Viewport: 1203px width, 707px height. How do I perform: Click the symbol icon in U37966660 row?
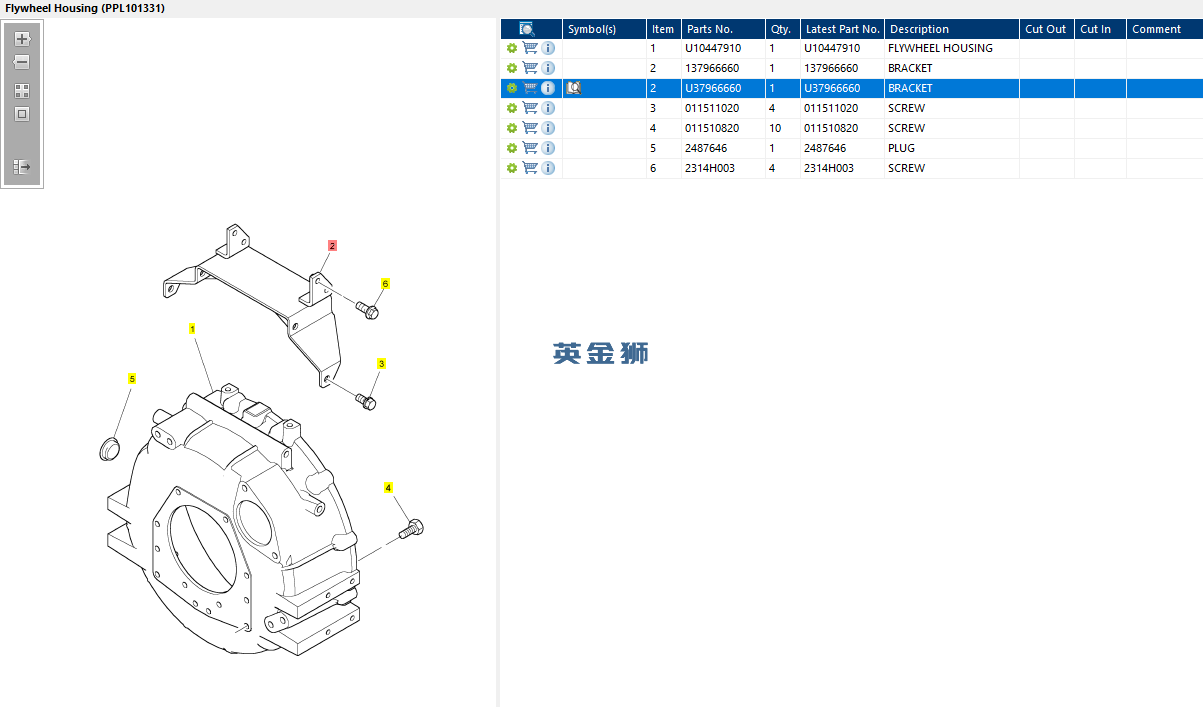[574, 88]
